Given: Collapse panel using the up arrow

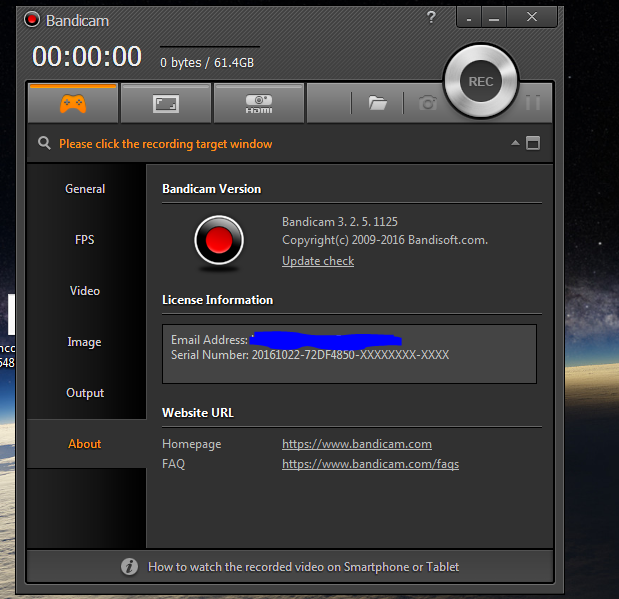Looking at the screenshot, I should [x=515, y=143].
